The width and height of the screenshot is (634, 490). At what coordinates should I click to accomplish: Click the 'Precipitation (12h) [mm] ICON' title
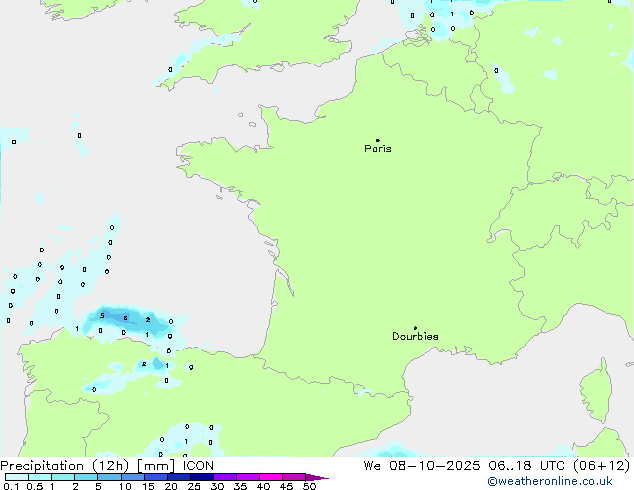tap(107, 466)
